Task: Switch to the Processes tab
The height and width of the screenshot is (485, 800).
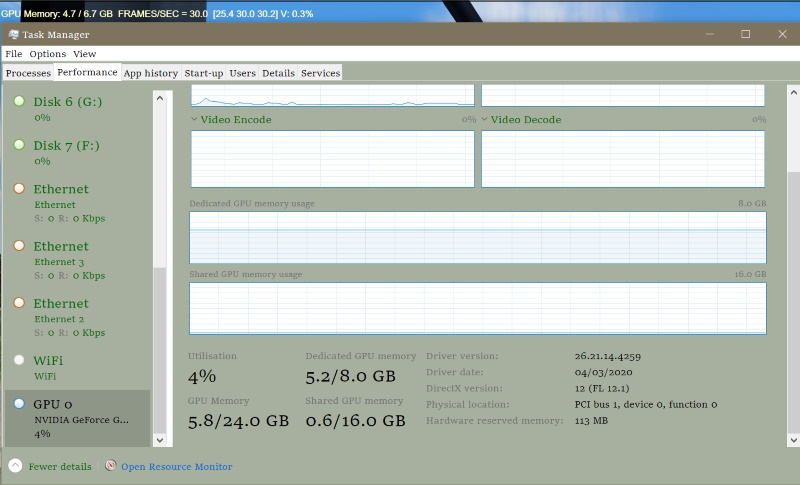Action: pos(28,73)
